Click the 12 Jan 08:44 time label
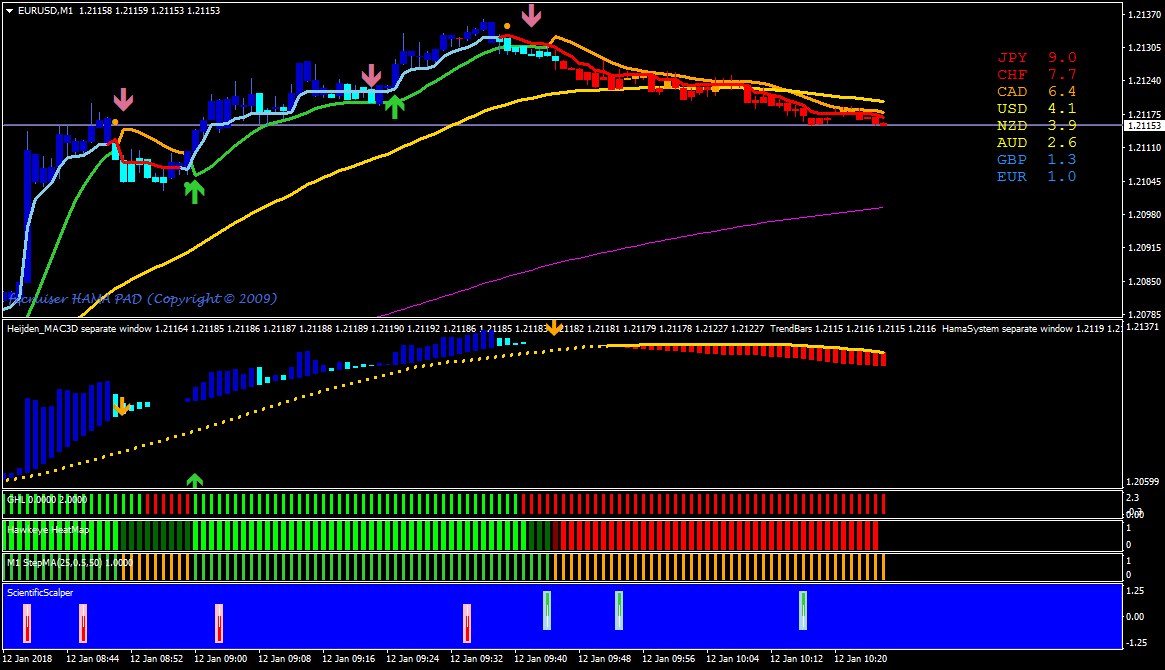Image resolution: width=1165 pixels, height=670 pixels. (93, 658)
